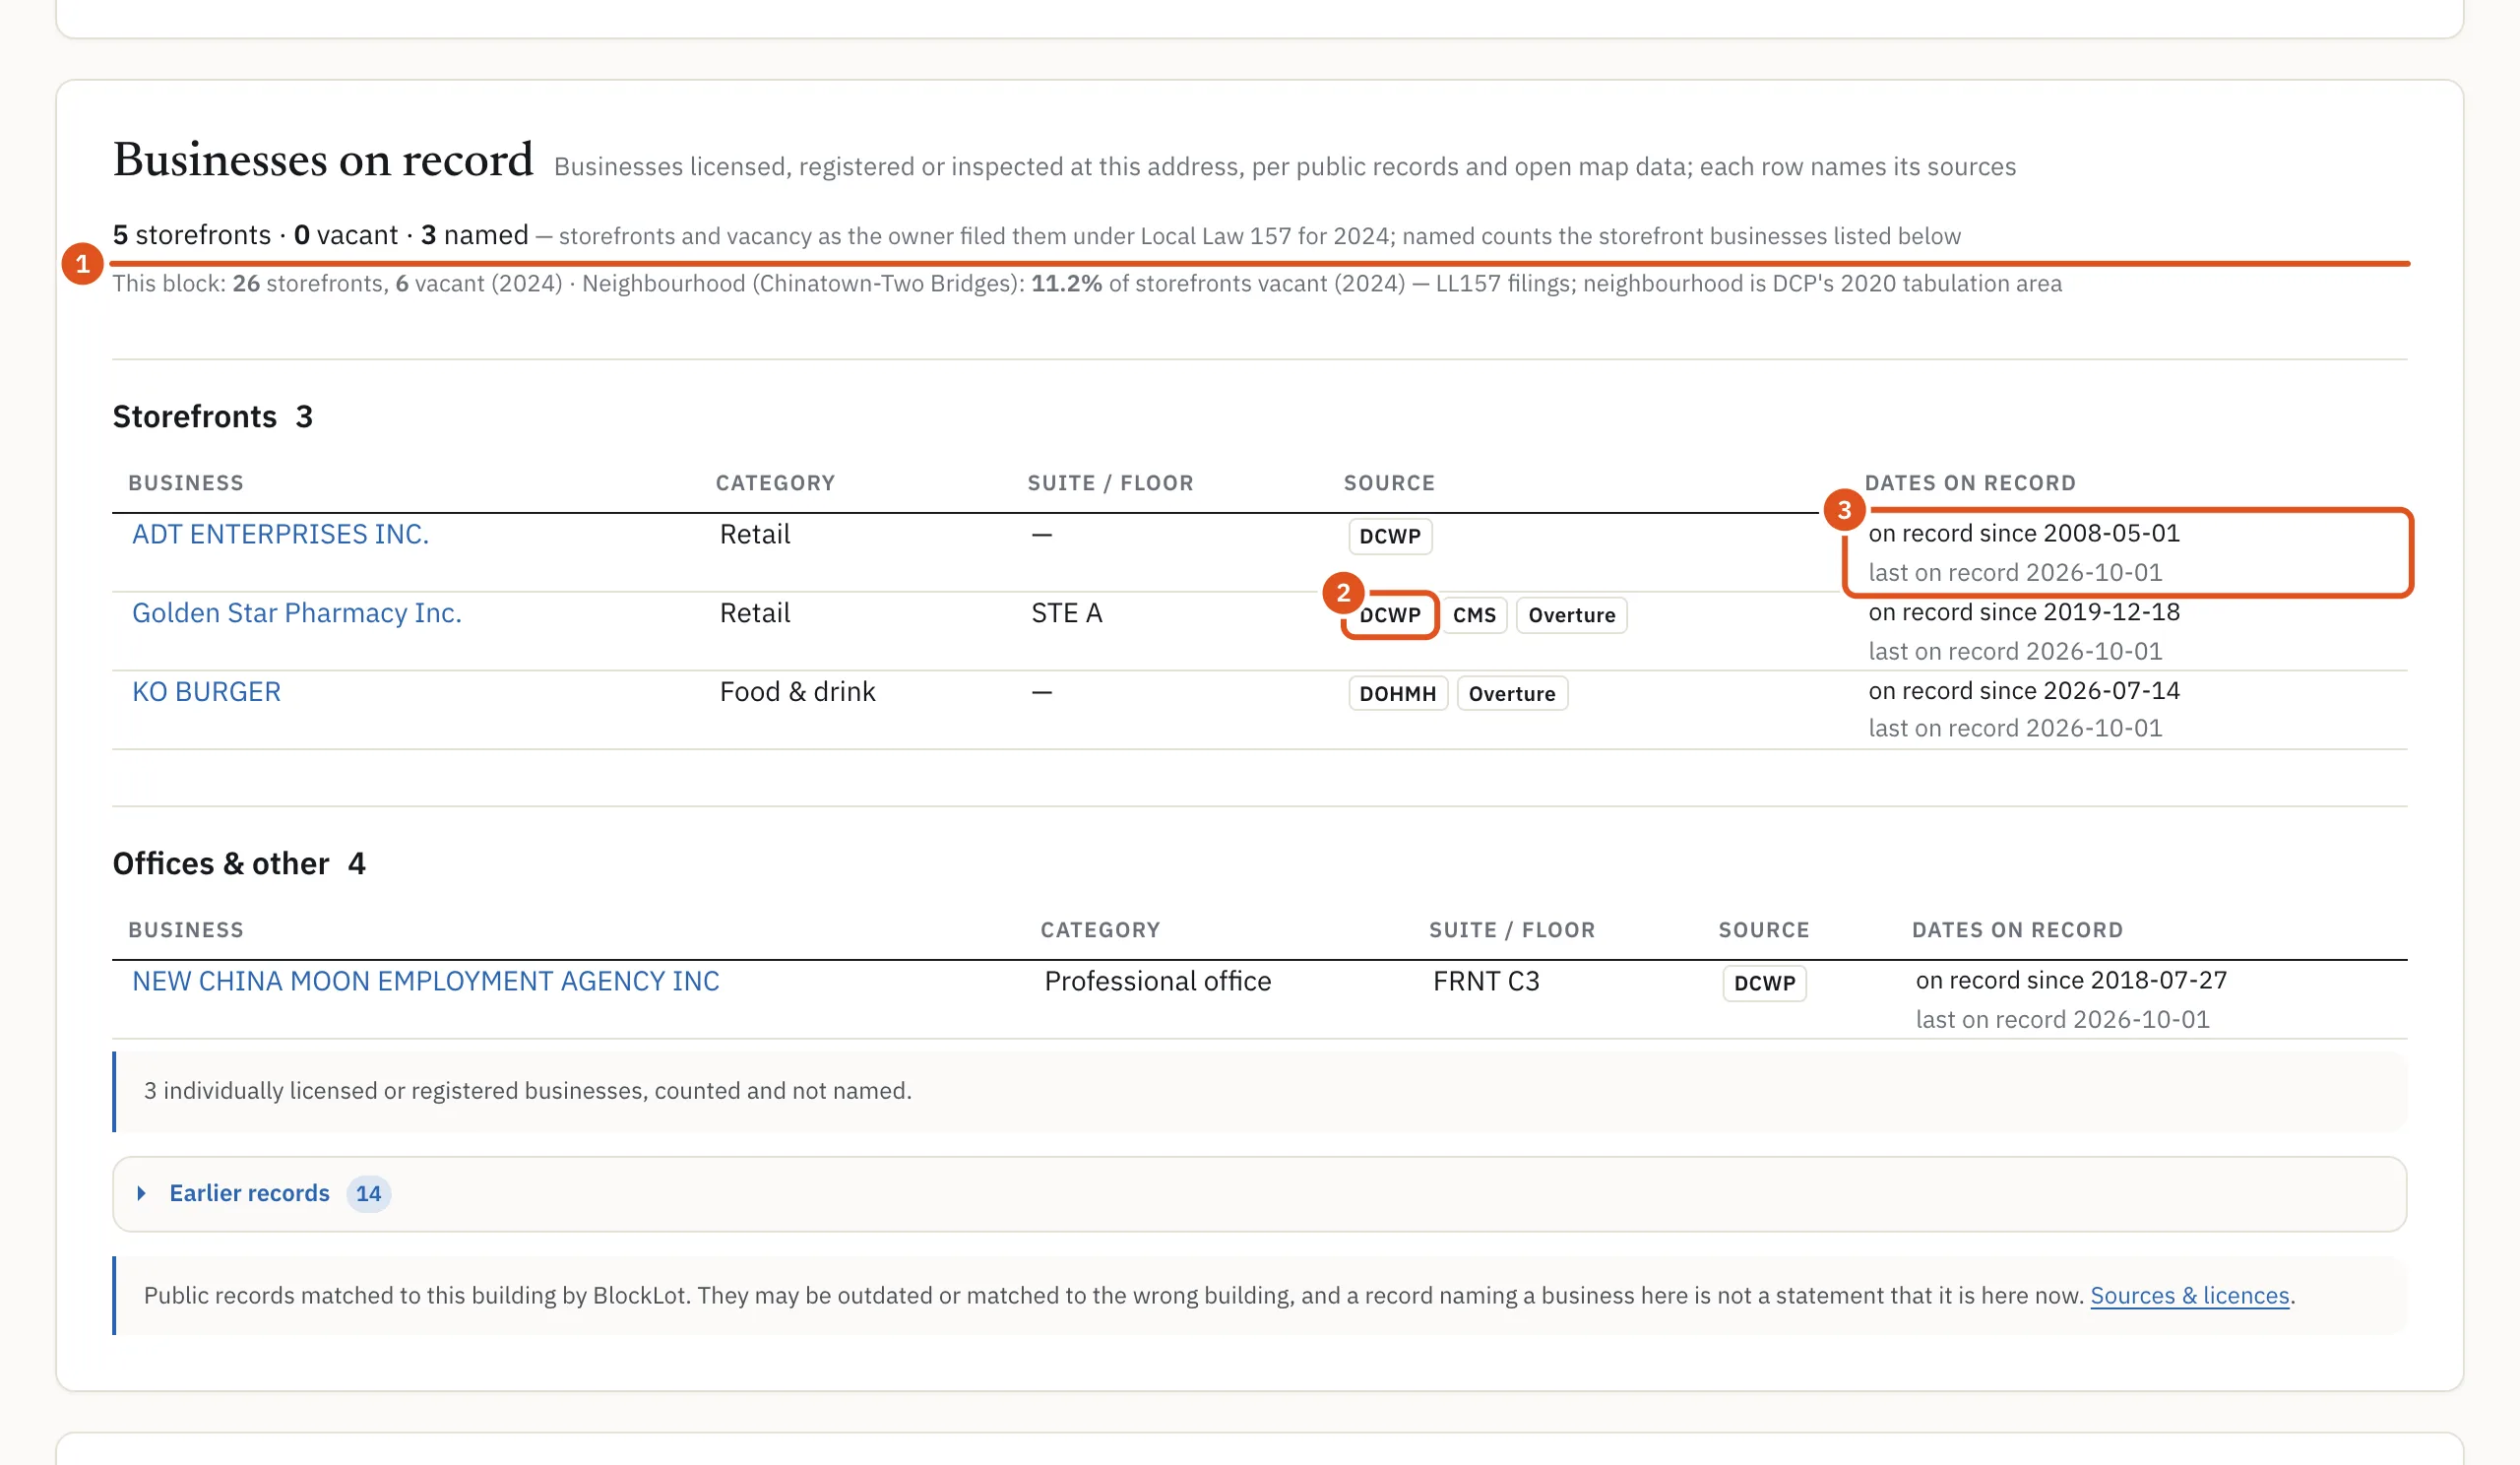
Task: Click the DOHMH source tag
Action: [x=1397, y=694]
